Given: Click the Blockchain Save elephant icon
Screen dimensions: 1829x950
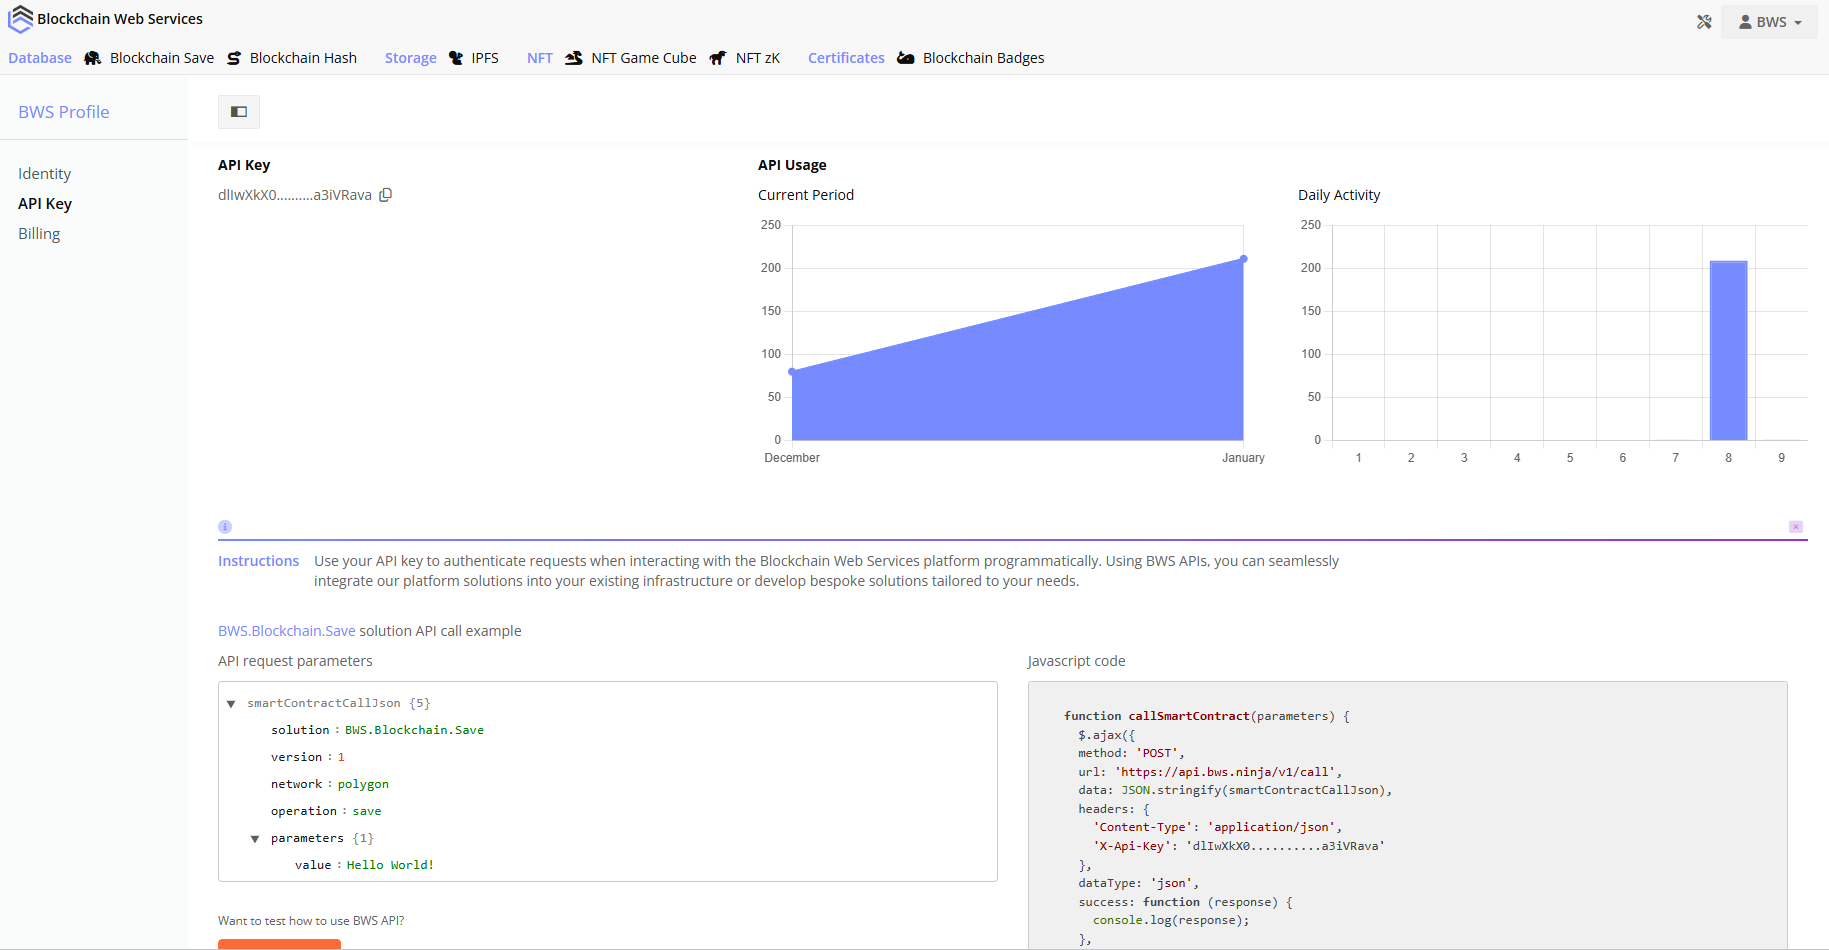Looking at the screenshot, I should 93,58.
